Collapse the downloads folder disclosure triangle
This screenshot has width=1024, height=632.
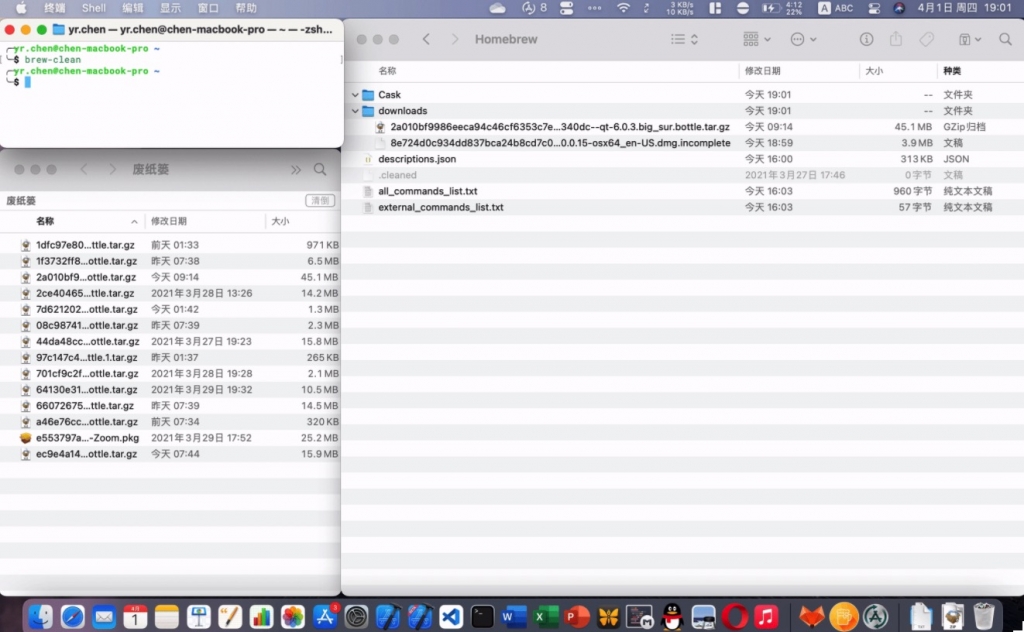point(355,111)
